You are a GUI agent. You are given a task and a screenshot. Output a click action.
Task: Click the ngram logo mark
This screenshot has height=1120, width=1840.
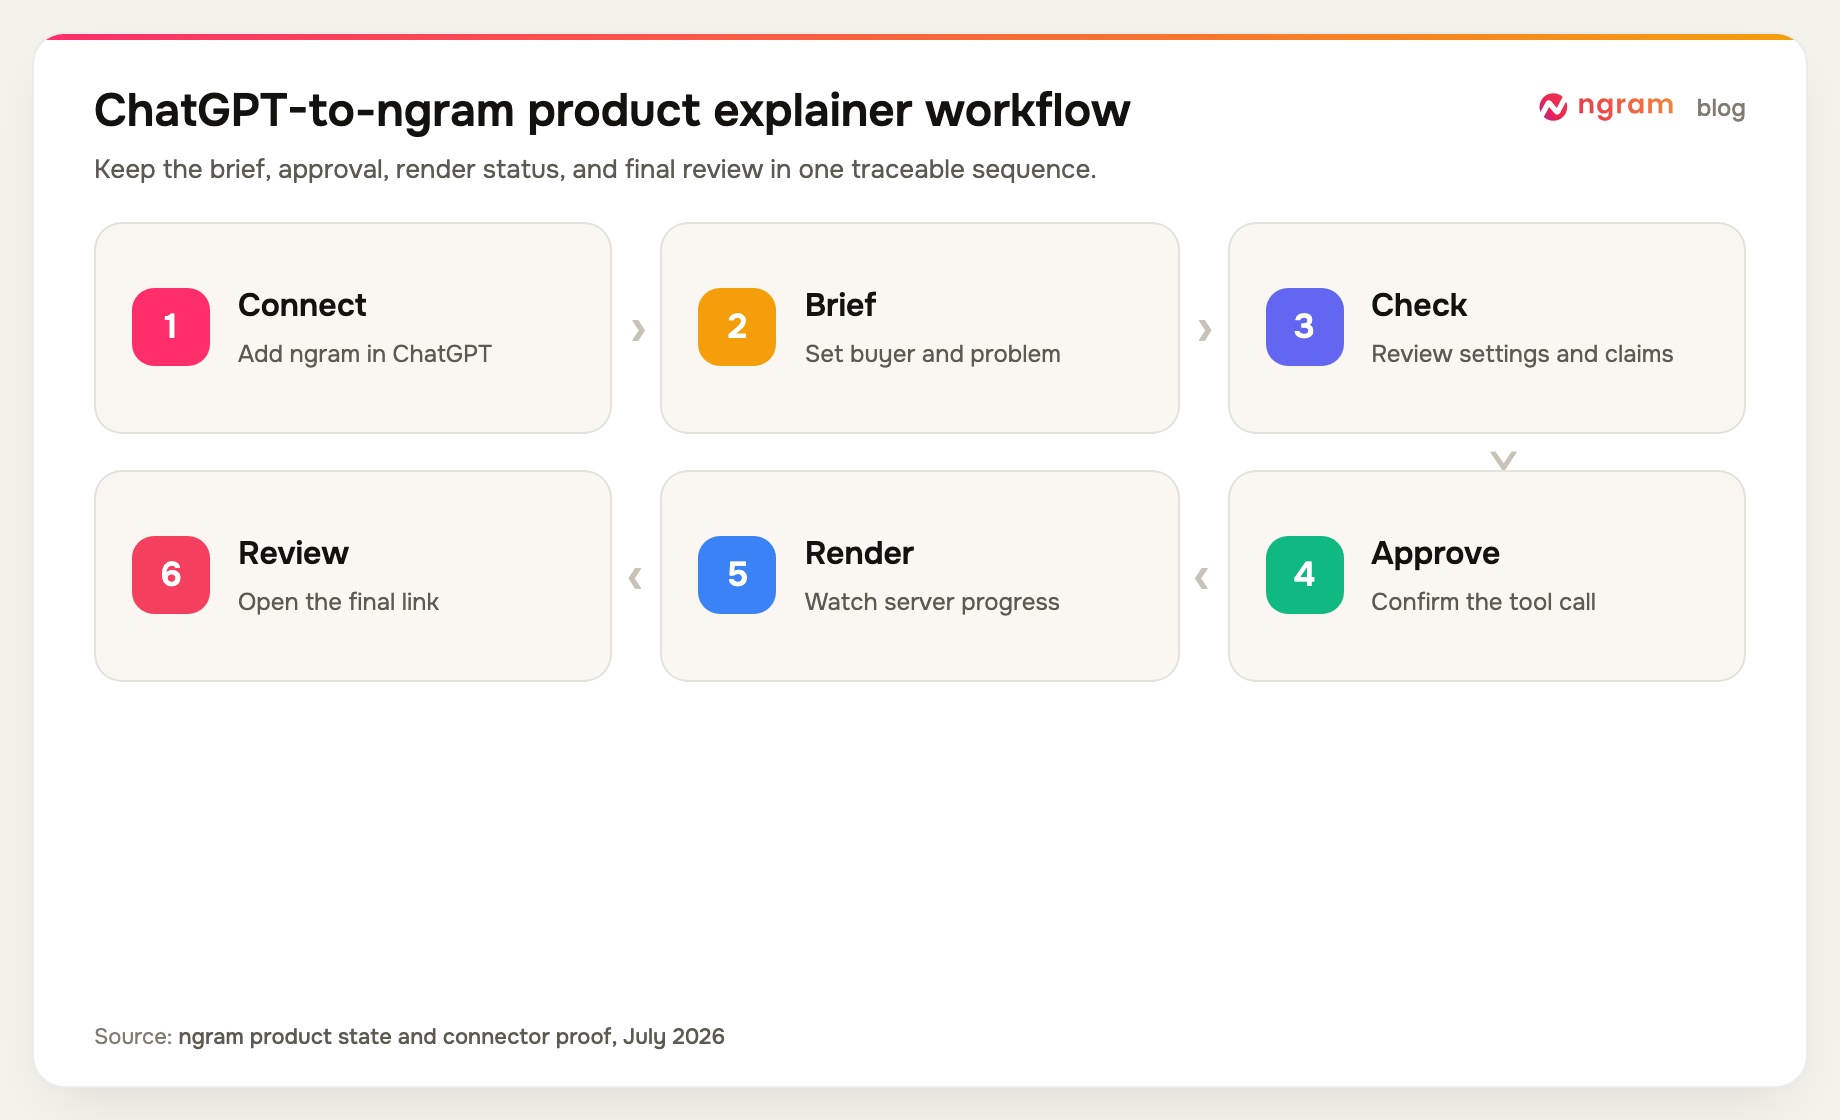1553,107
